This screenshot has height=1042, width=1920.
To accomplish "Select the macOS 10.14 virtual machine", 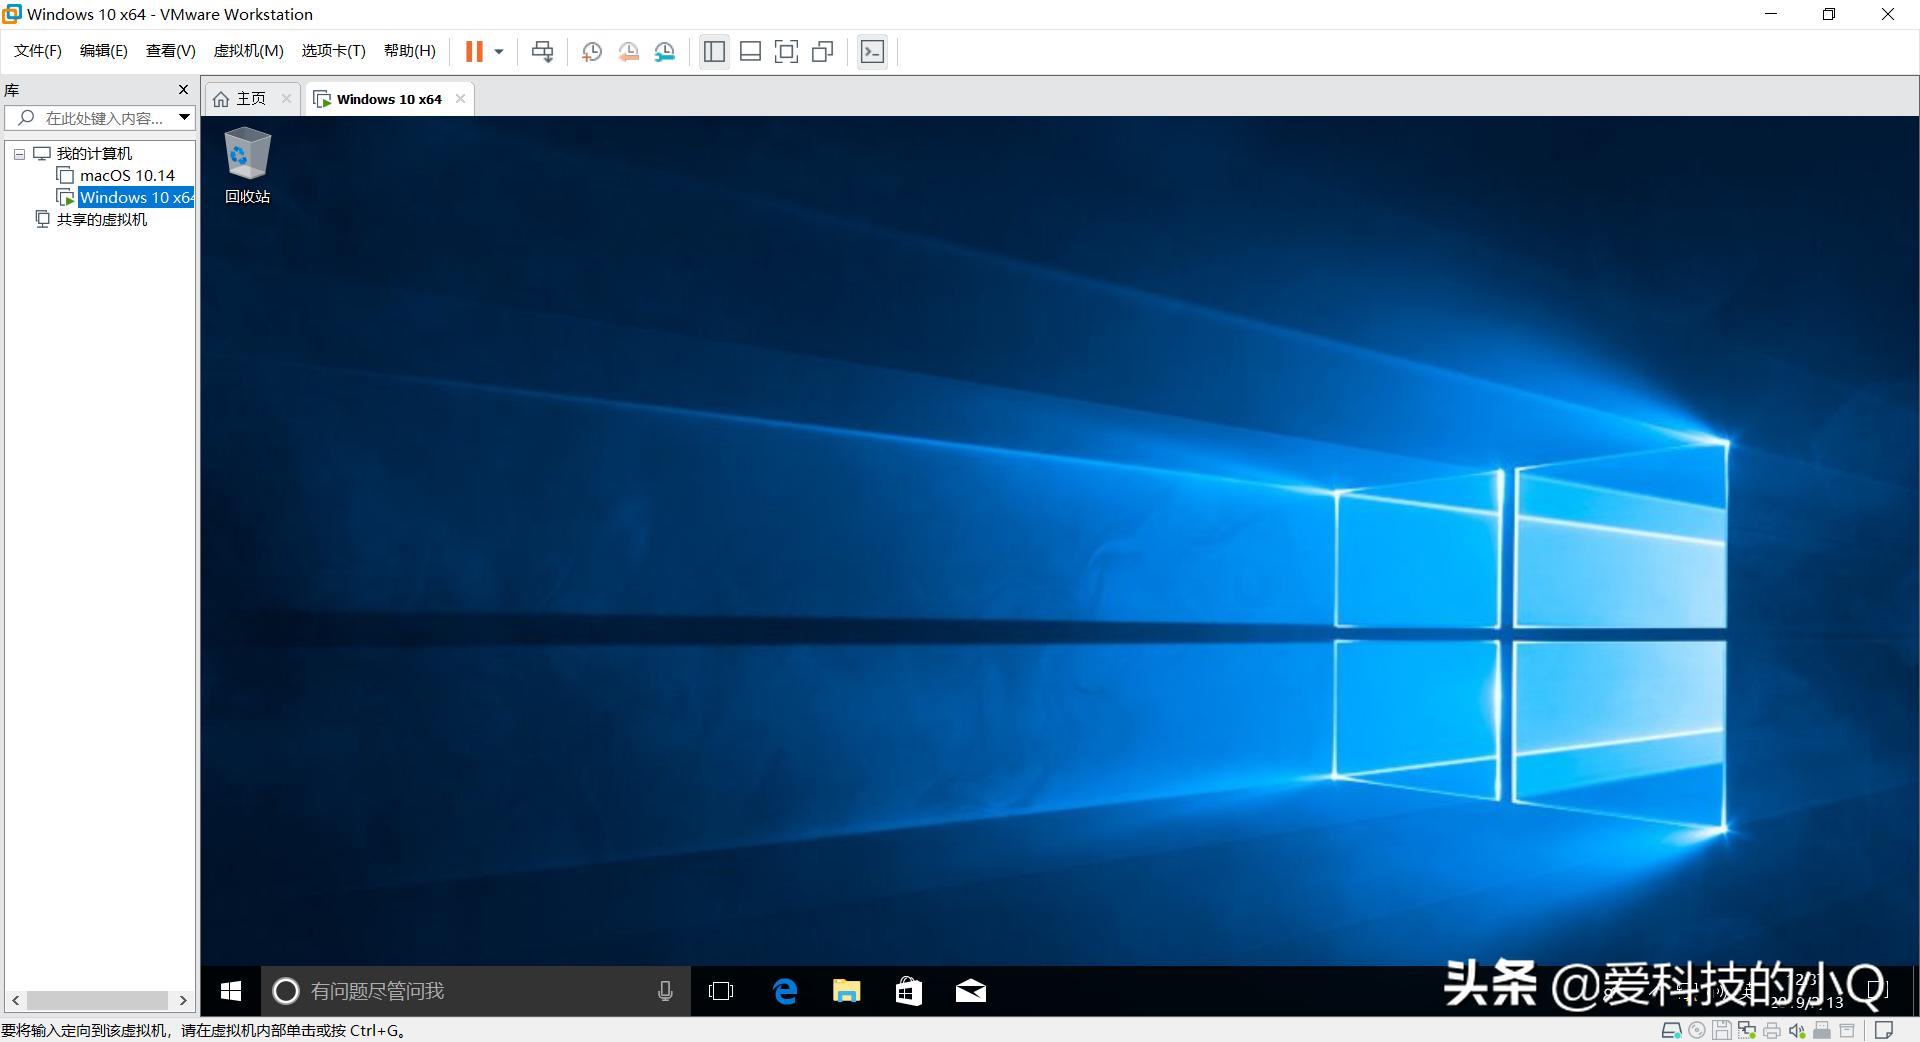I will [x=126, y=175].
